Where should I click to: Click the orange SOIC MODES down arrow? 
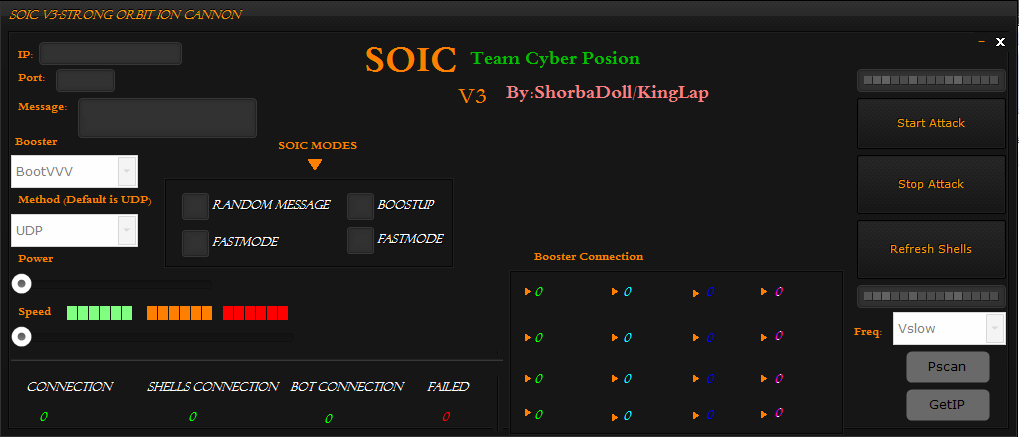tap(315, 165)
